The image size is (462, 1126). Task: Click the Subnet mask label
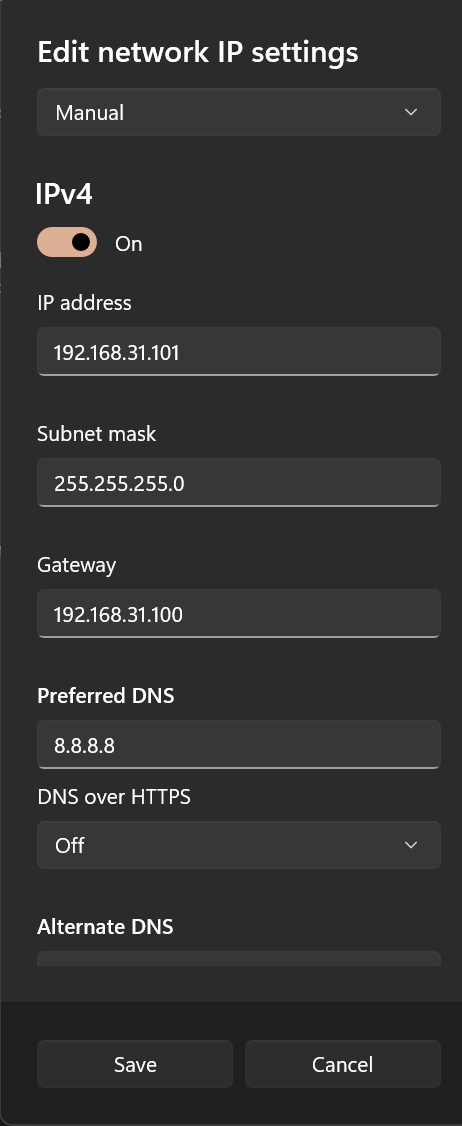point(96,434)
